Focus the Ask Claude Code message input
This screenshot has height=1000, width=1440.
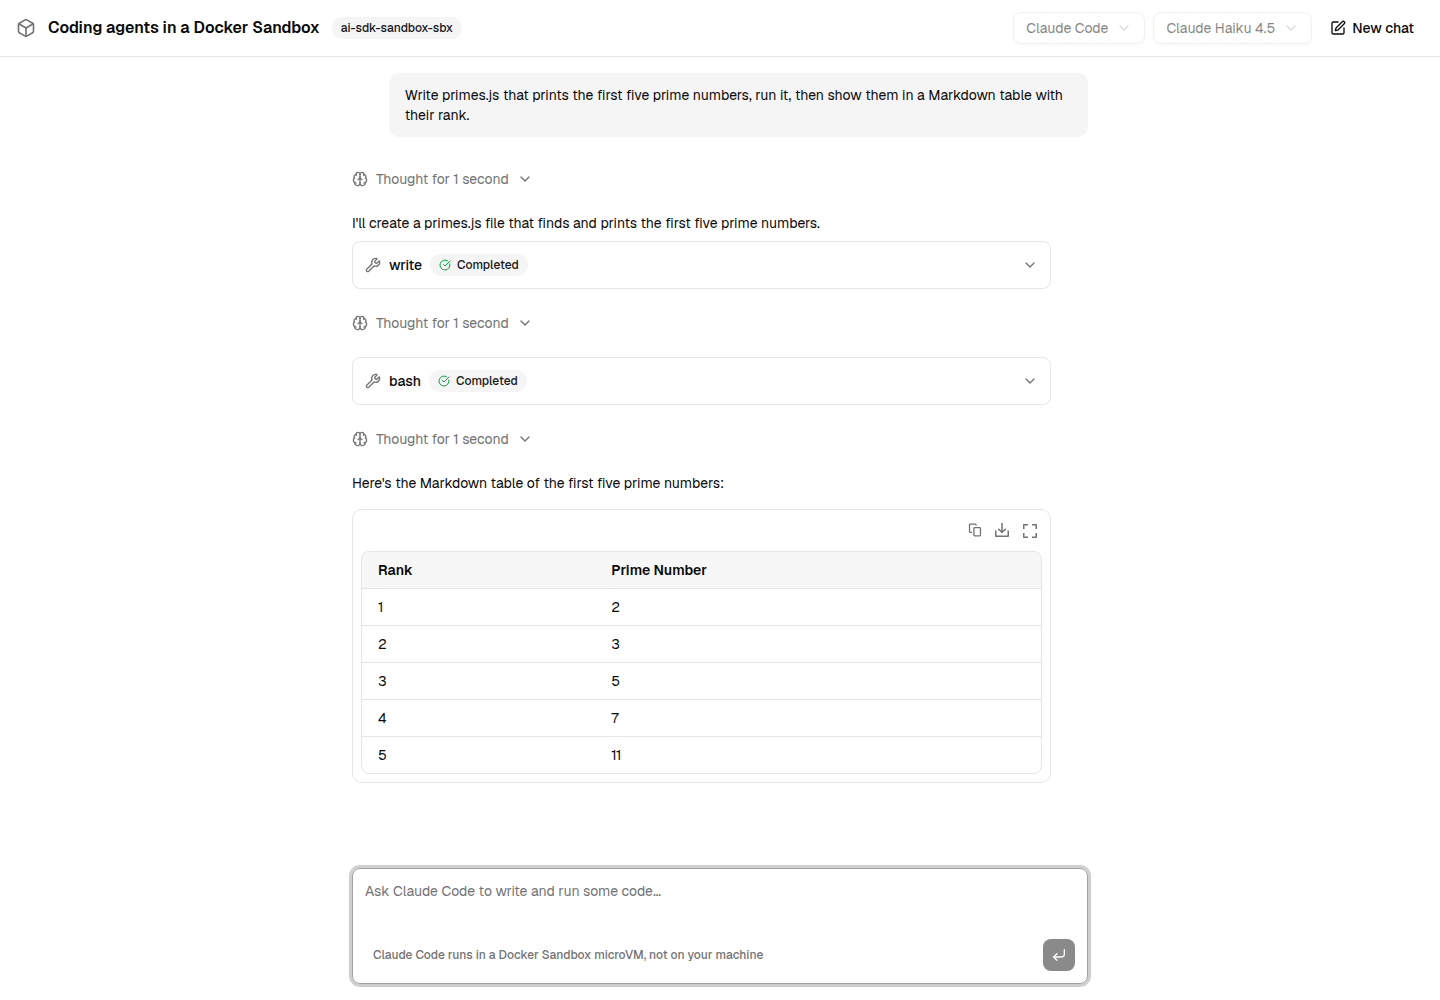point(720,891)
